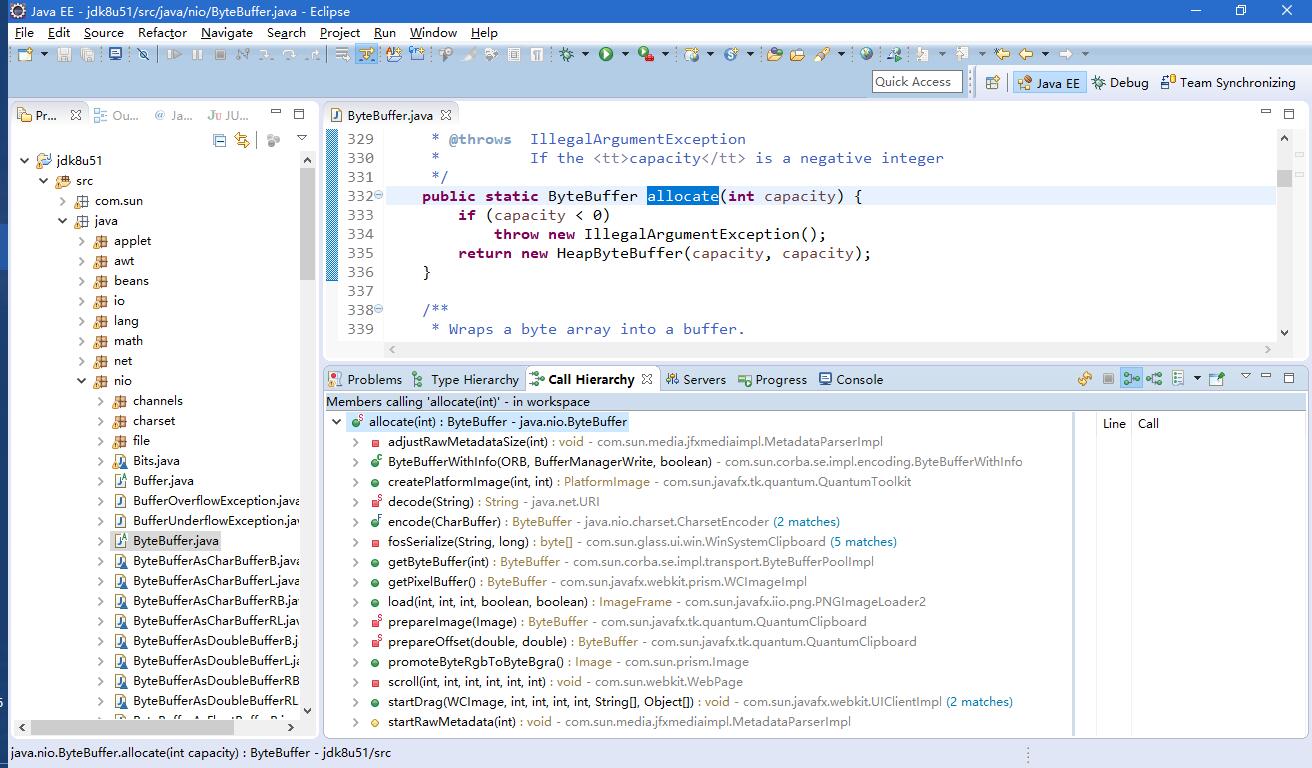Click the Pin Call Hierarchy view icon
This screenshot has width=1312, height=768.
[1217, 378]
